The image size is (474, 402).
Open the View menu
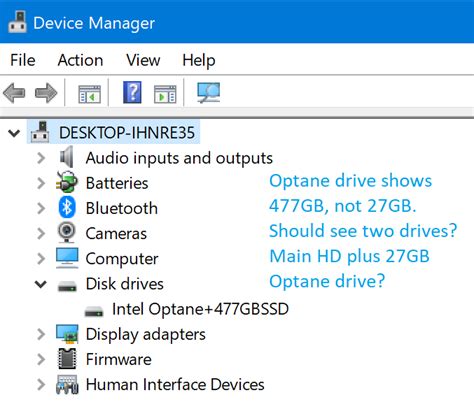click(143, 60)
